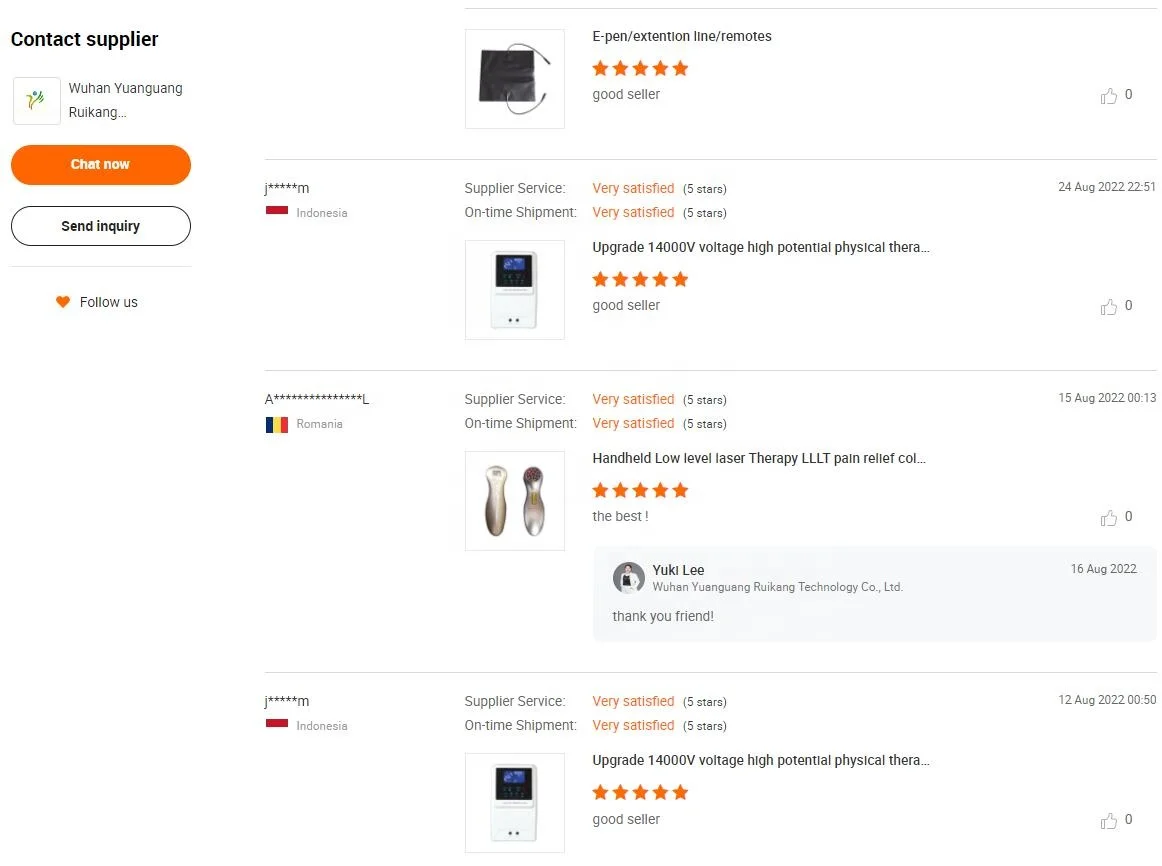Click Yuki Lee's name in the reply
Viewport: 1162px width, 866px height.
click(x=678, y=570)
